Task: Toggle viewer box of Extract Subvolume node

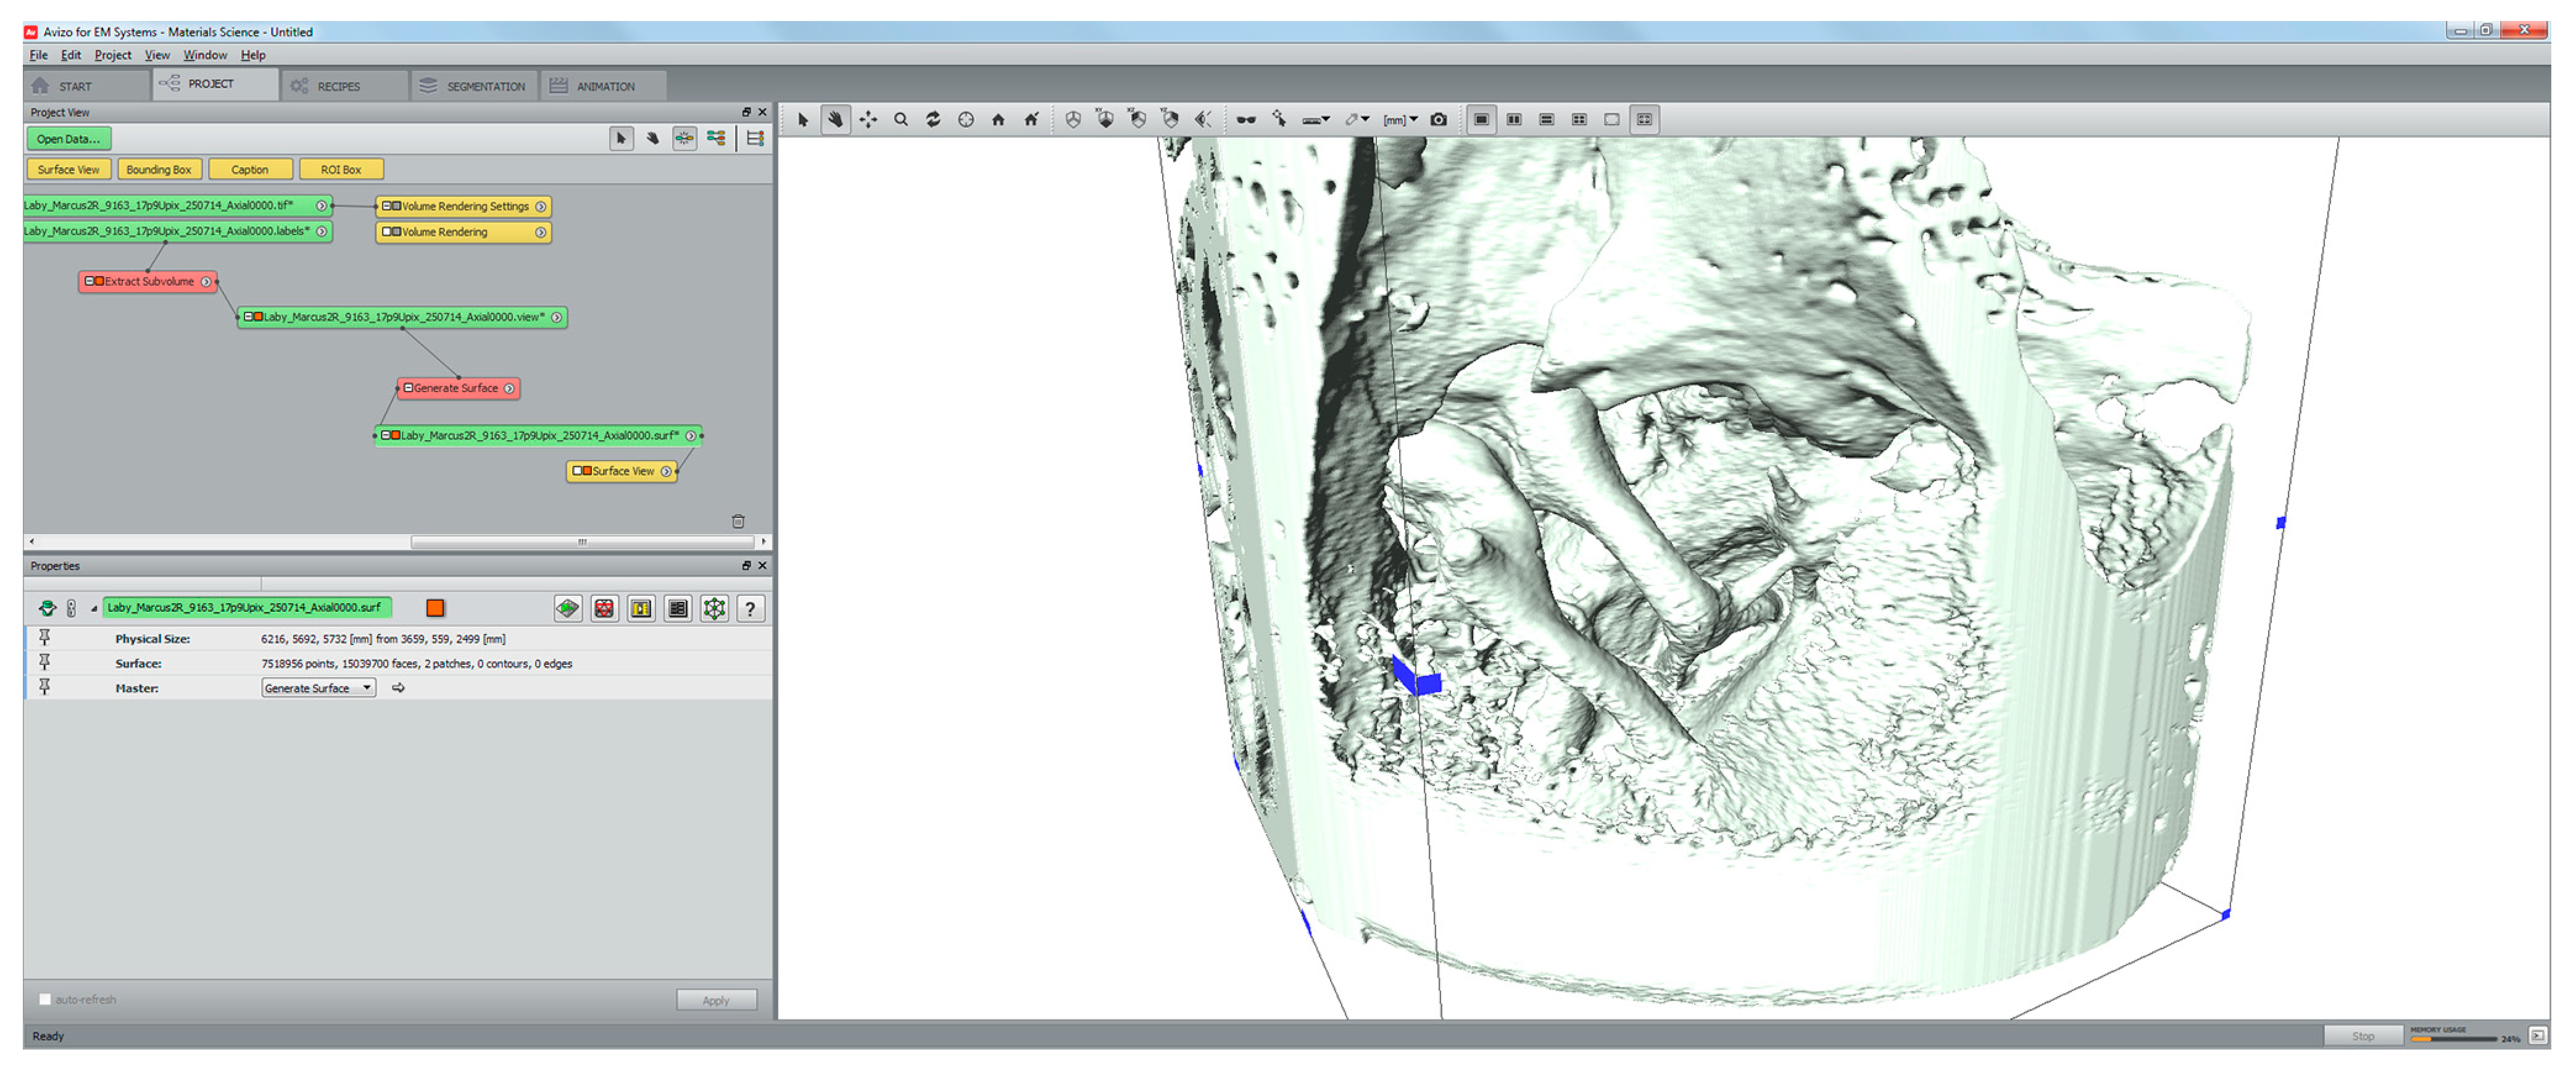Action: point(99,281)
